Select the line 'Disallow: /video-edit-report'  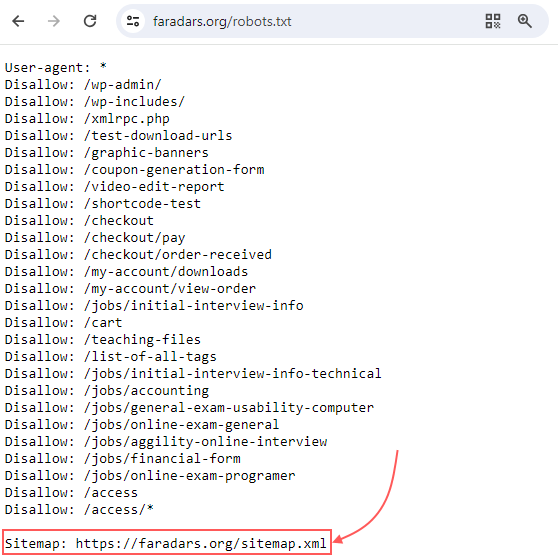point(115,187)
